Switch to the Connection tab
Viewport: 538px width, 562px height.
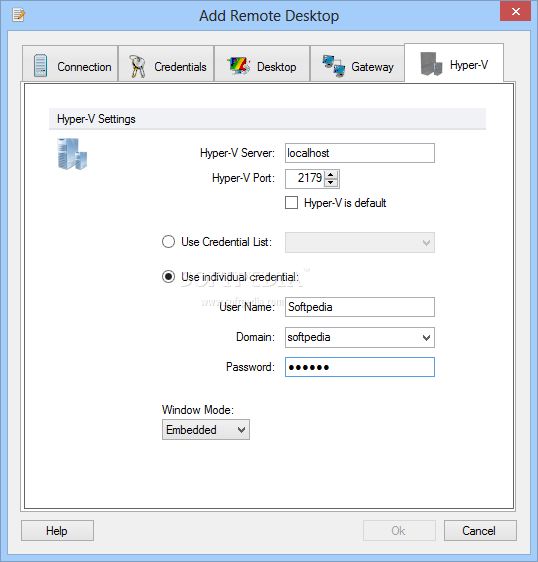click(70, 63)
